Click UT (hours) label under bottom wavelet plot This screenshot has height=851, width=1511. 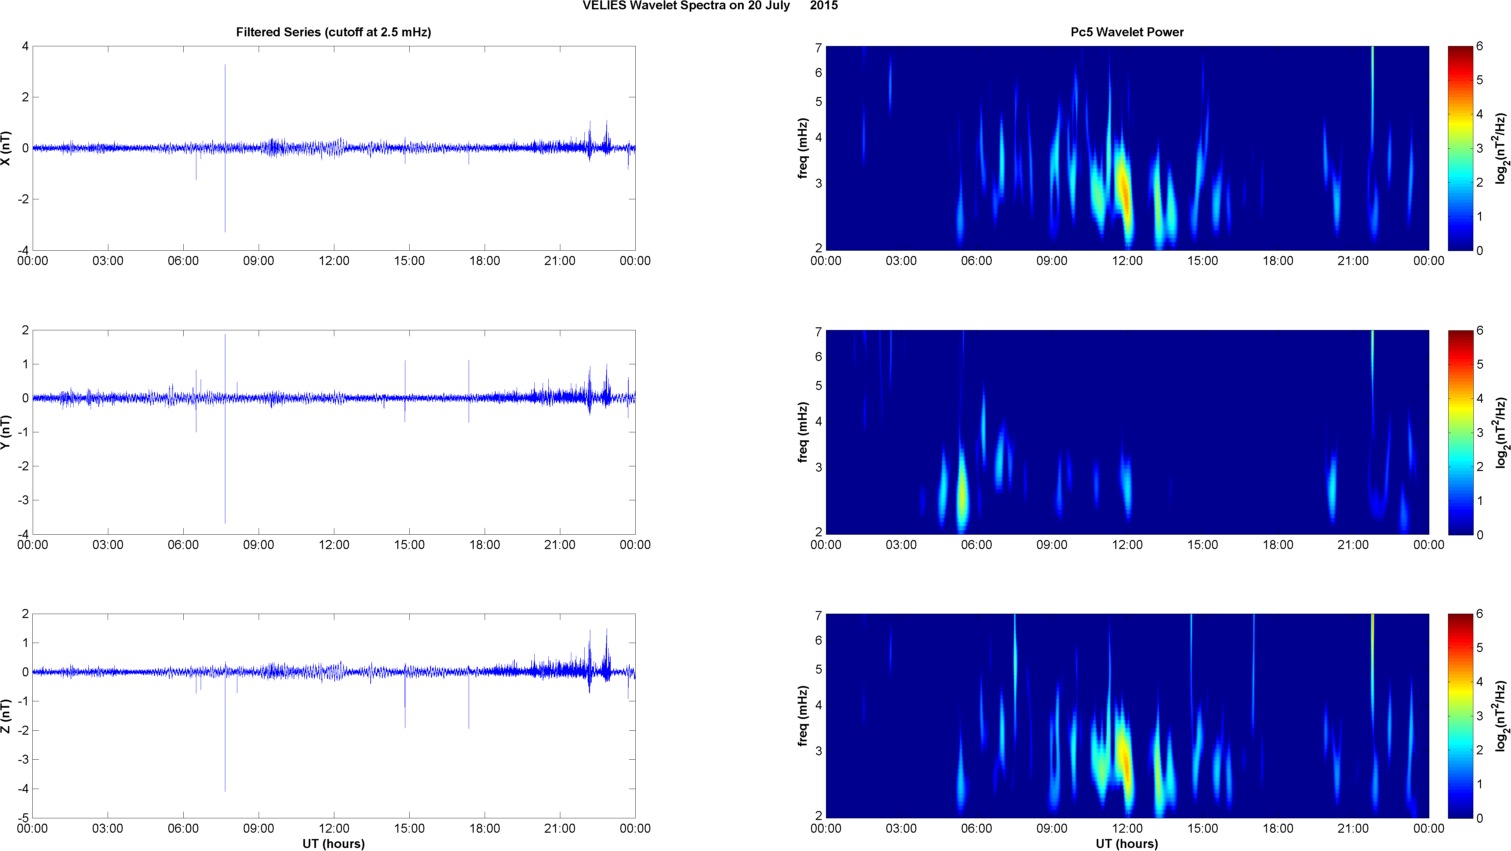tap(1127, 844)
